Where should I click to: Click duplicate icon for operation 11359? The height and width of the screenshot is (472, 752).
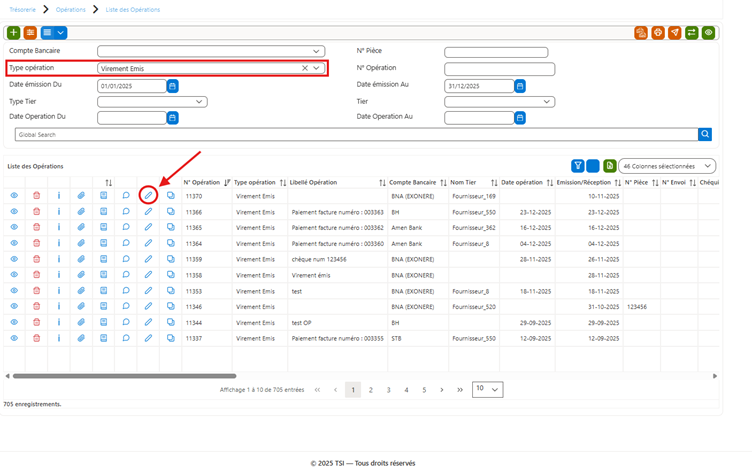coord(170,259)
